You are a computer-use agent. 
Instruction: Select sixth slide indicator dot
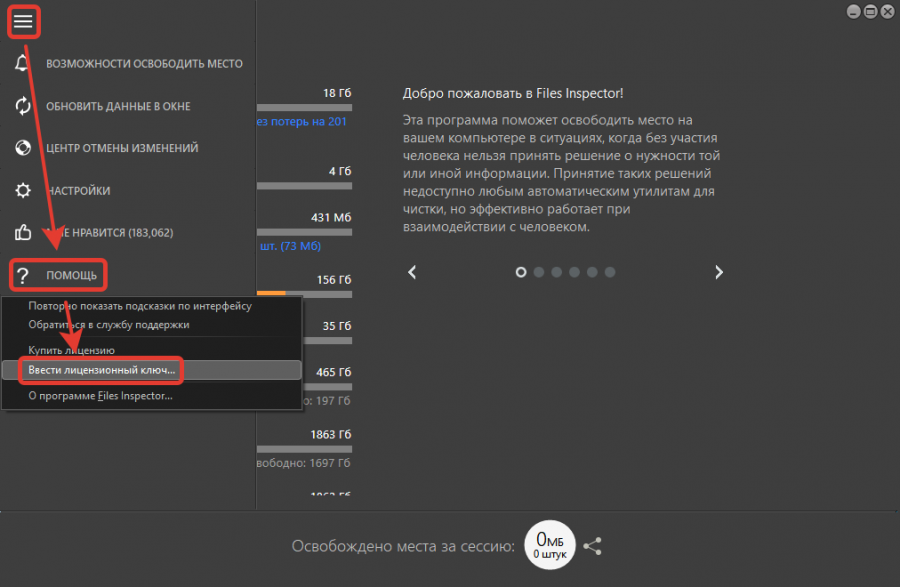tap(610, 272)
